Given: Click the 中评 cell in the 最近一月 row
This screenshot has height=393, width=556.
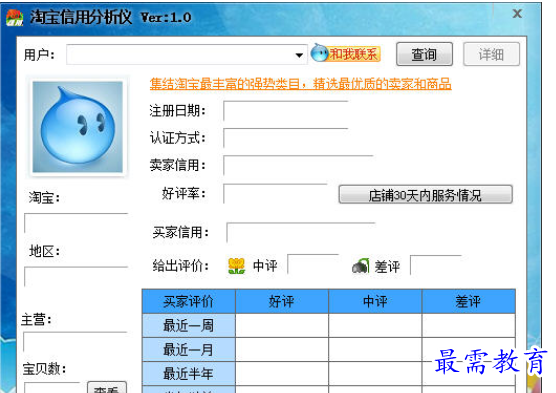Looking at the screenshot, I should 375,349.
